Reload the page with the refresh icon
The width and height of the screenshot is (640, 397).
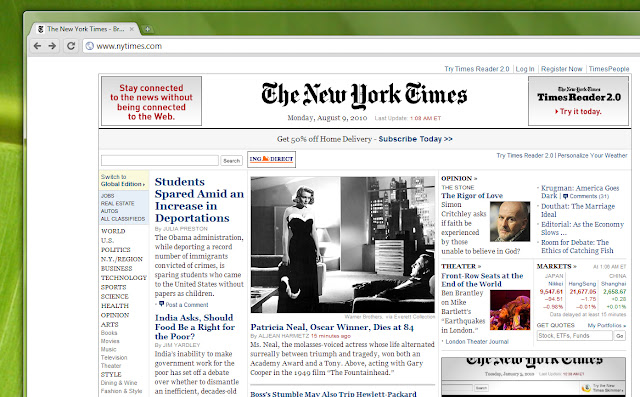71,46
